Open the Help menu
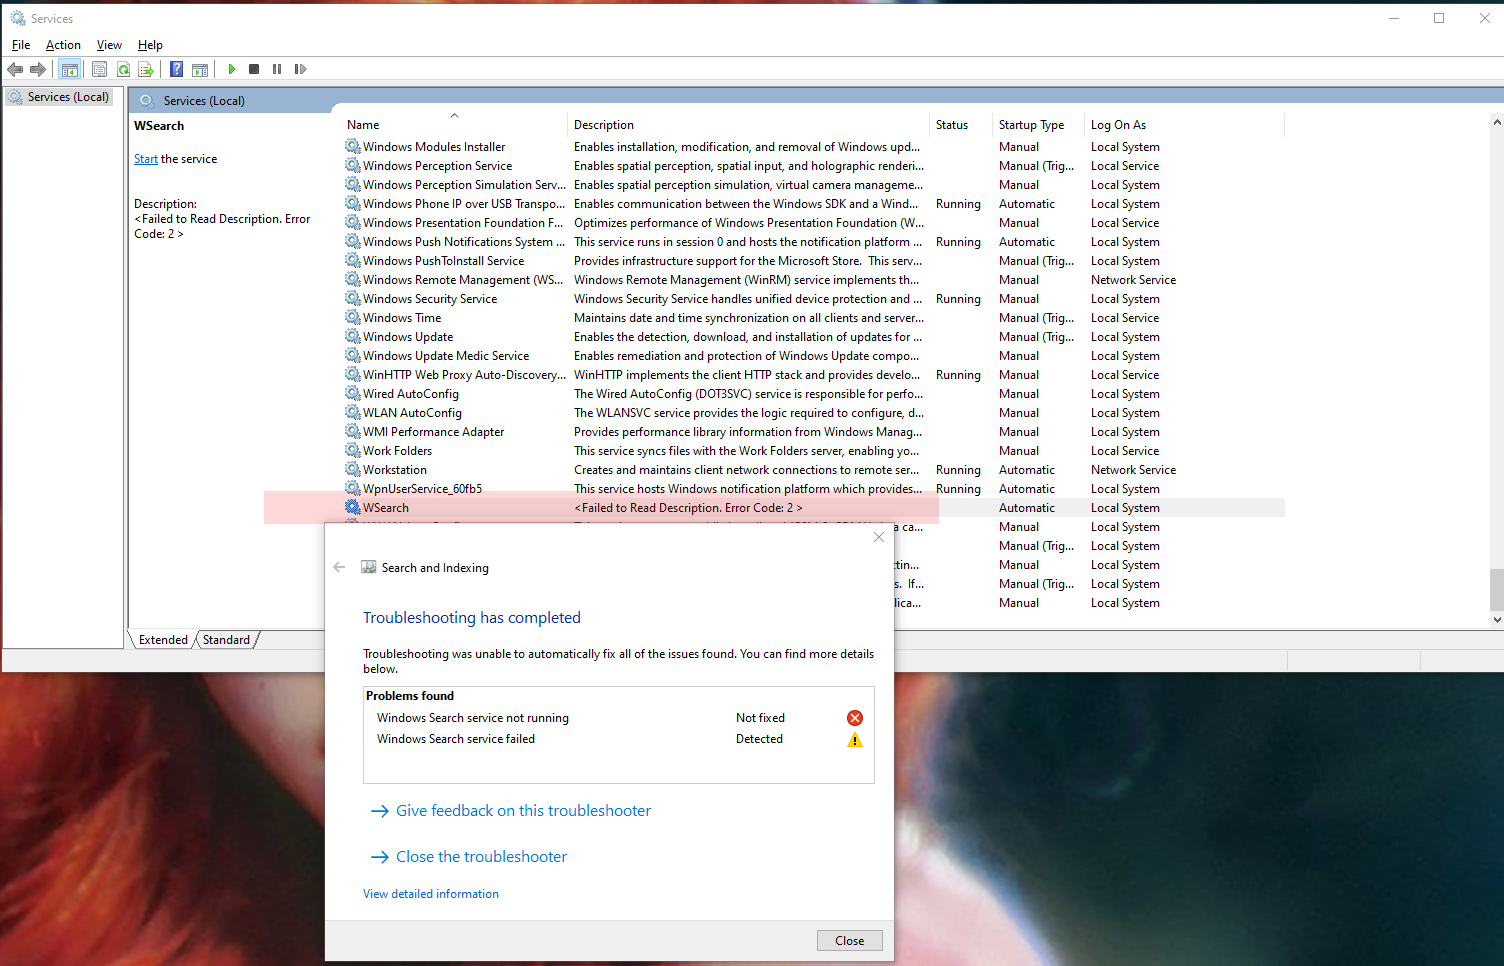The width and height of the screenshot is (1504, 966). pyautogui.click(x=150, y=45)
